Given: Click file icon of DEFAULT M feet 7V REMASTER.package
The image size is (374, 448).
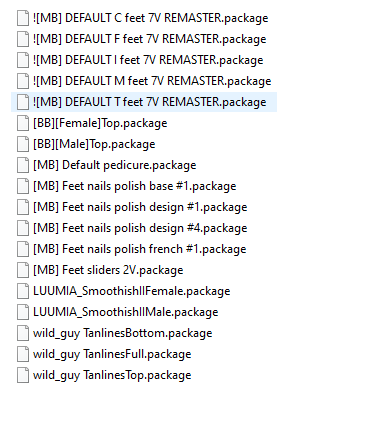Looking at the screenshot, I should tap(23, 81).
